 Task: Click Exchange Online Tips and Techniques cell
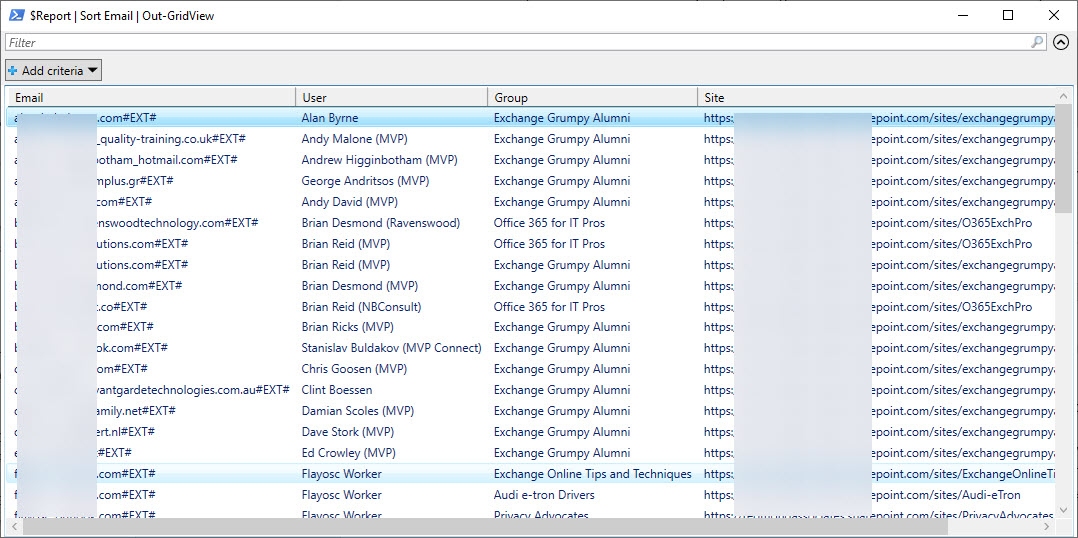coord(592,474)
